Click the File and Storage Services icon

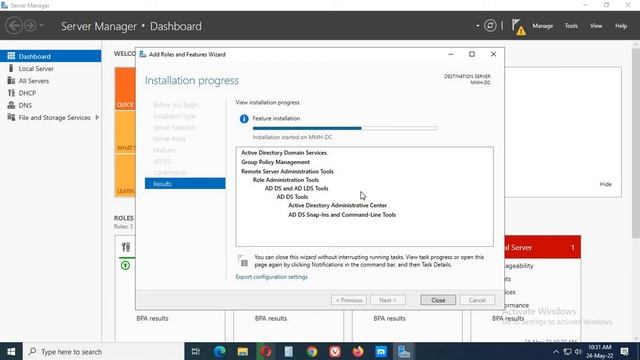pyautogui.click(x=11, y=117)
